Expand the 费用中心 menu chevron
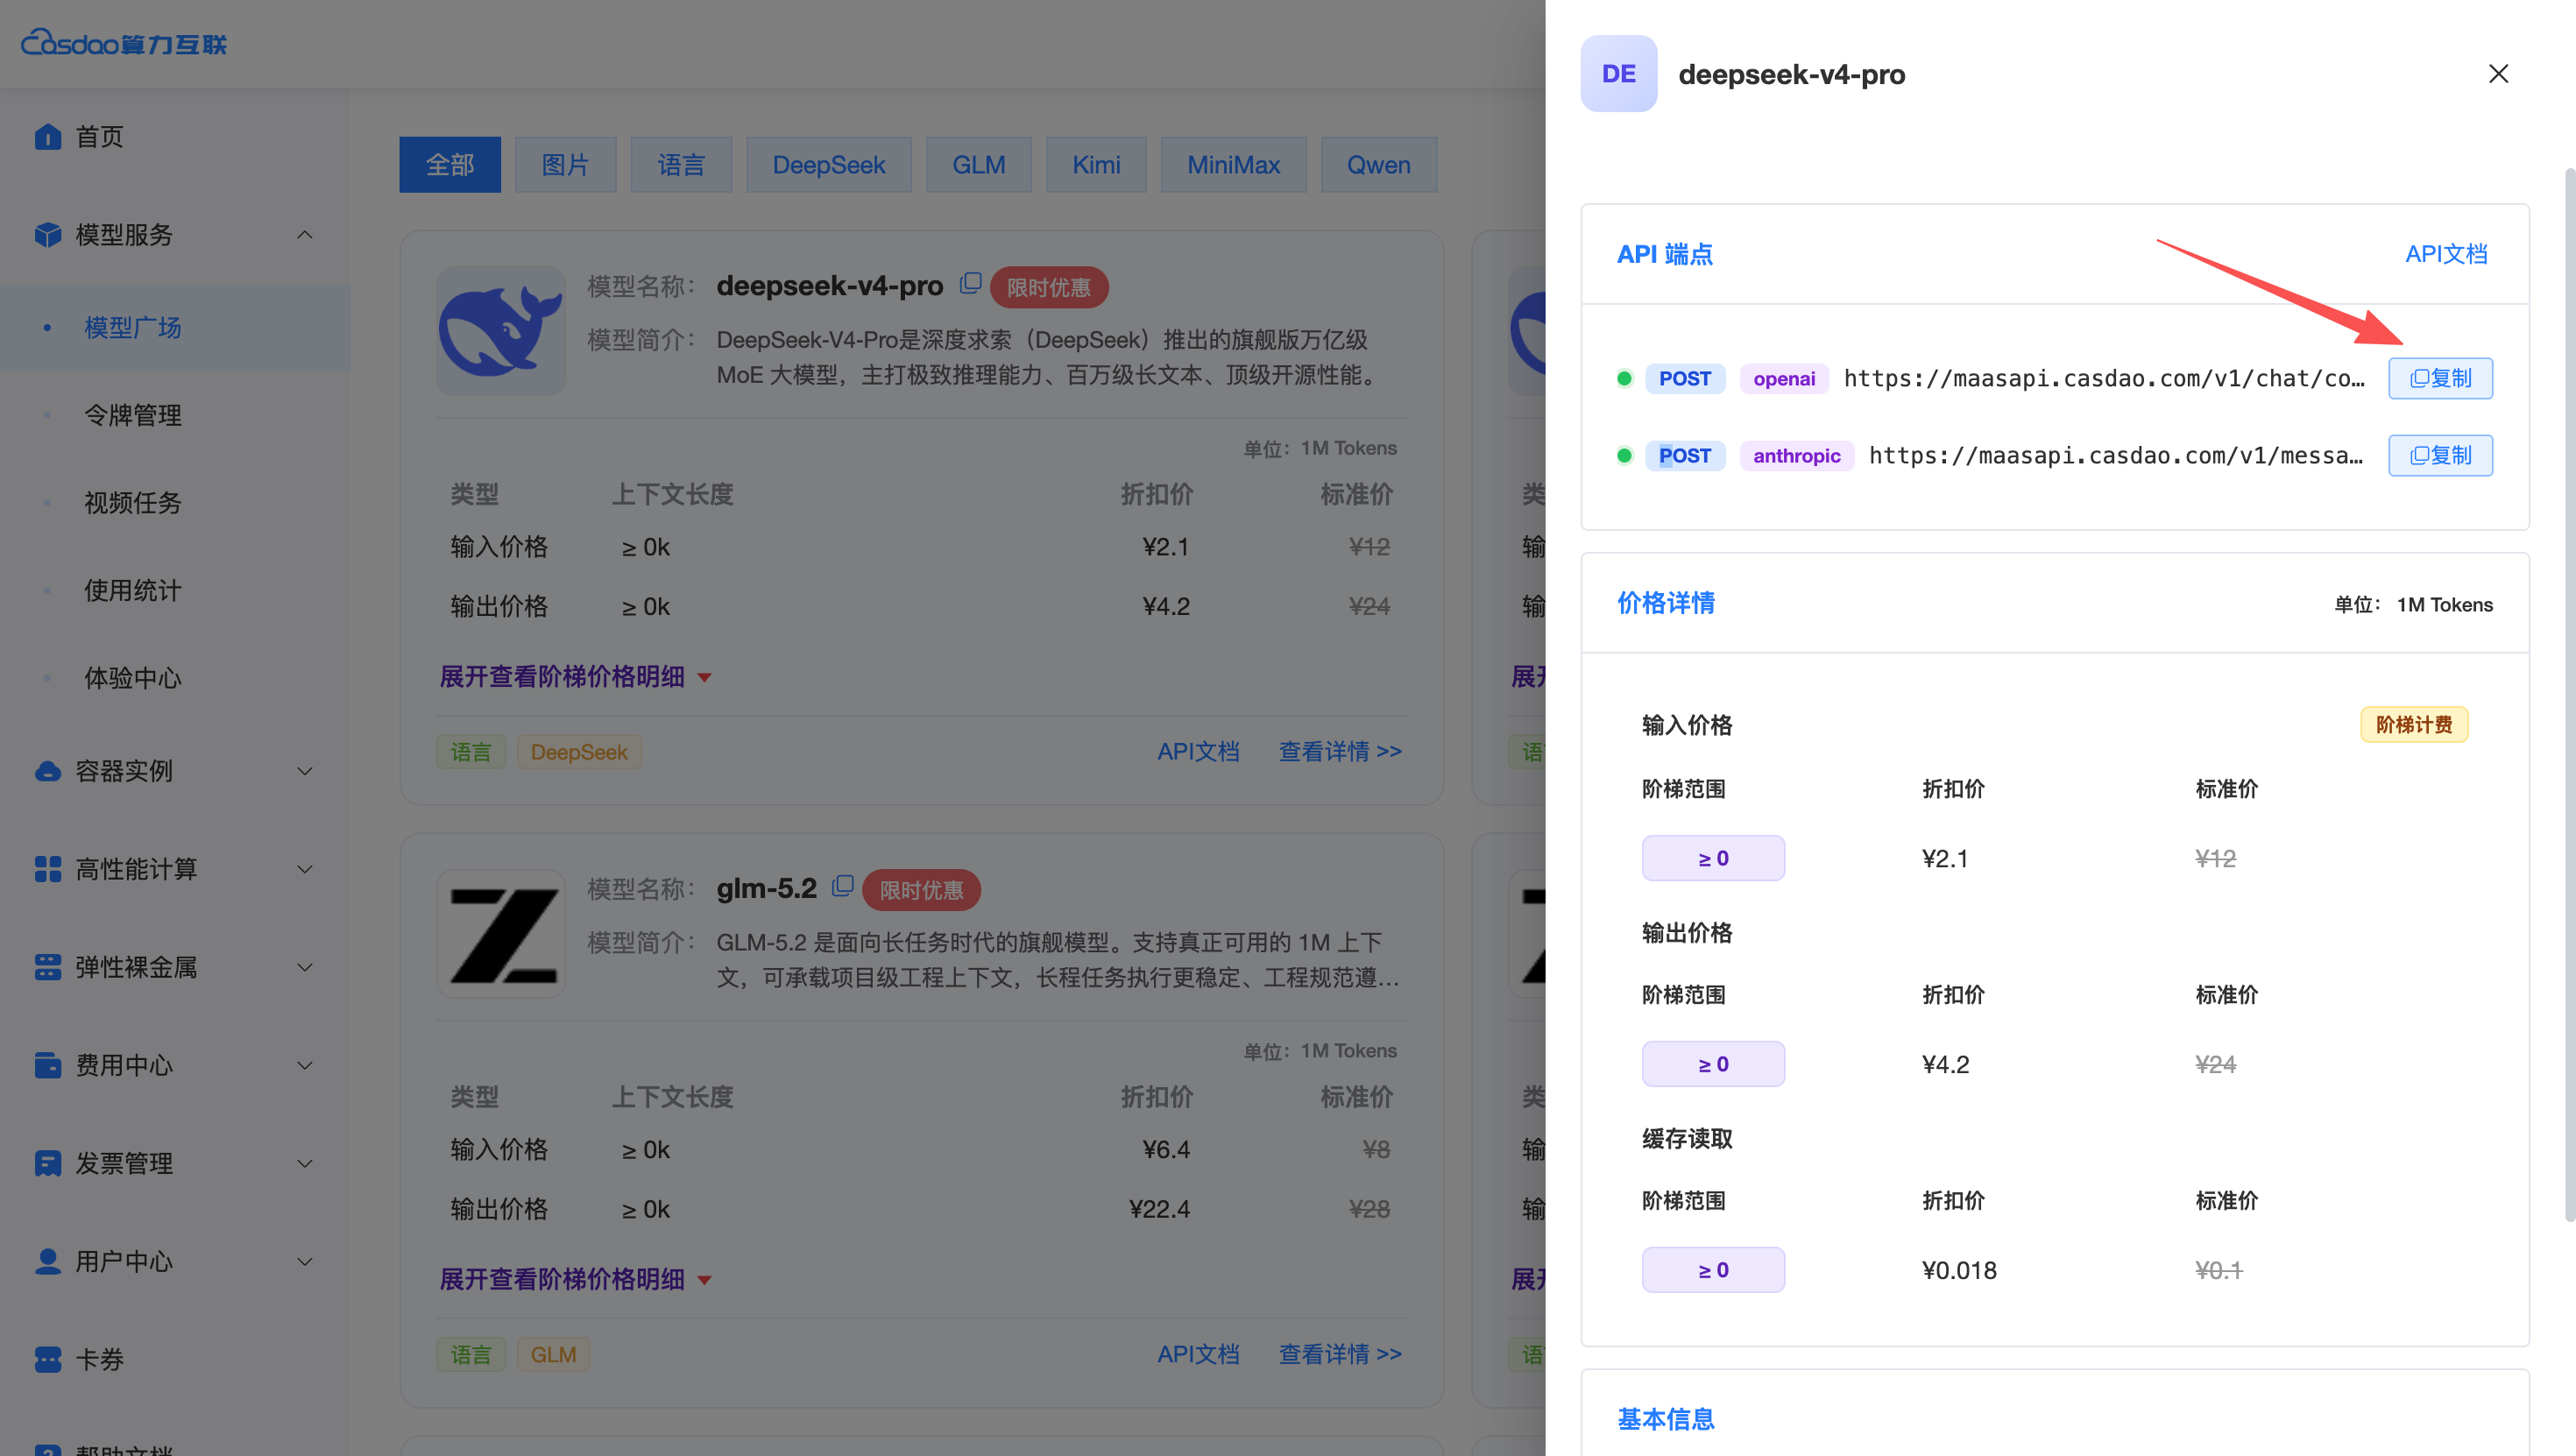Screen dimensions: 2576x1456 pos(305,1065)
